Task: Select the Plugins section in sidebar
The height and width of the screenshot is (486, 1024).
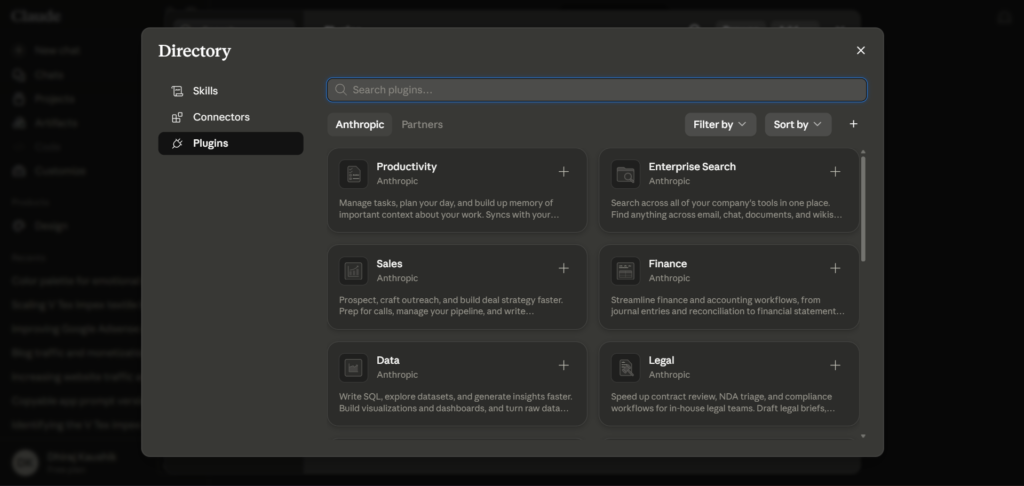Action: pyautogui.click(x=231, y=143)
